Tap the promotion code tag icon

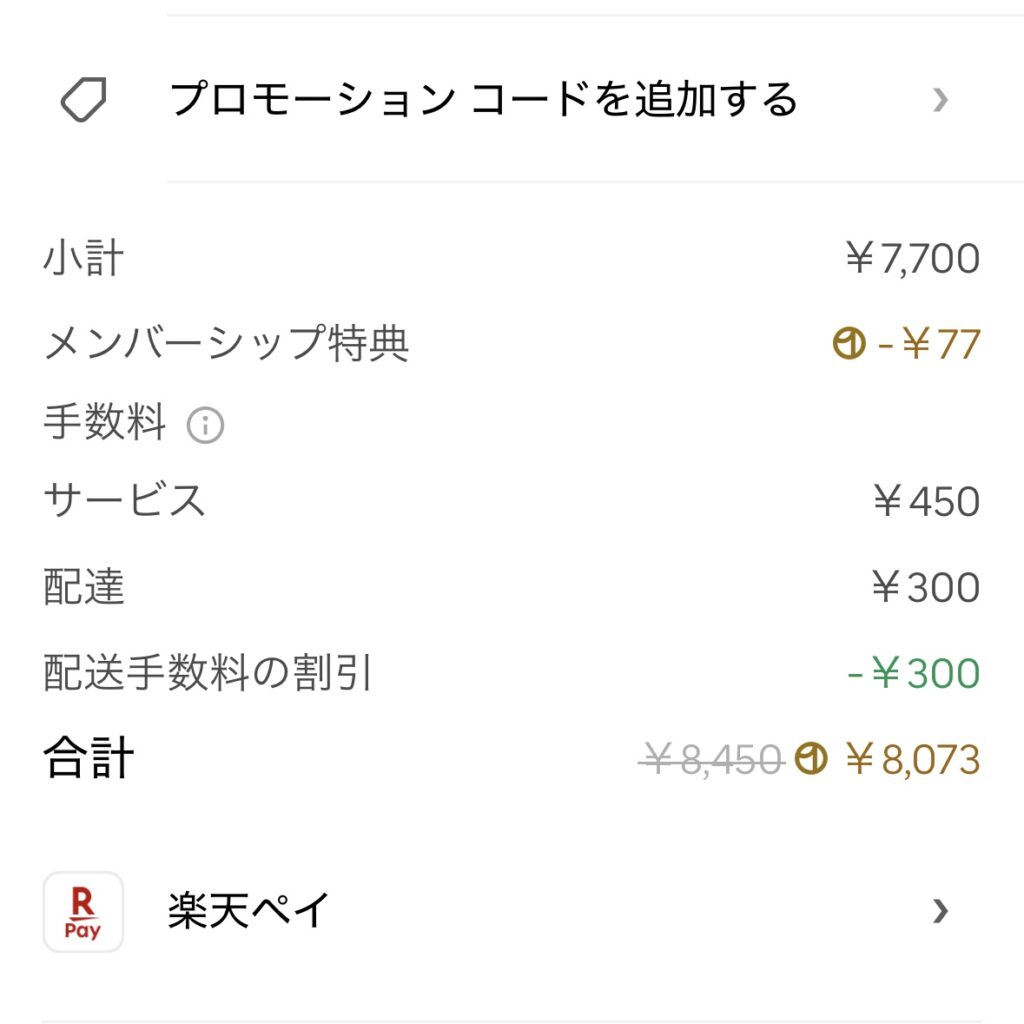(84, 100)
